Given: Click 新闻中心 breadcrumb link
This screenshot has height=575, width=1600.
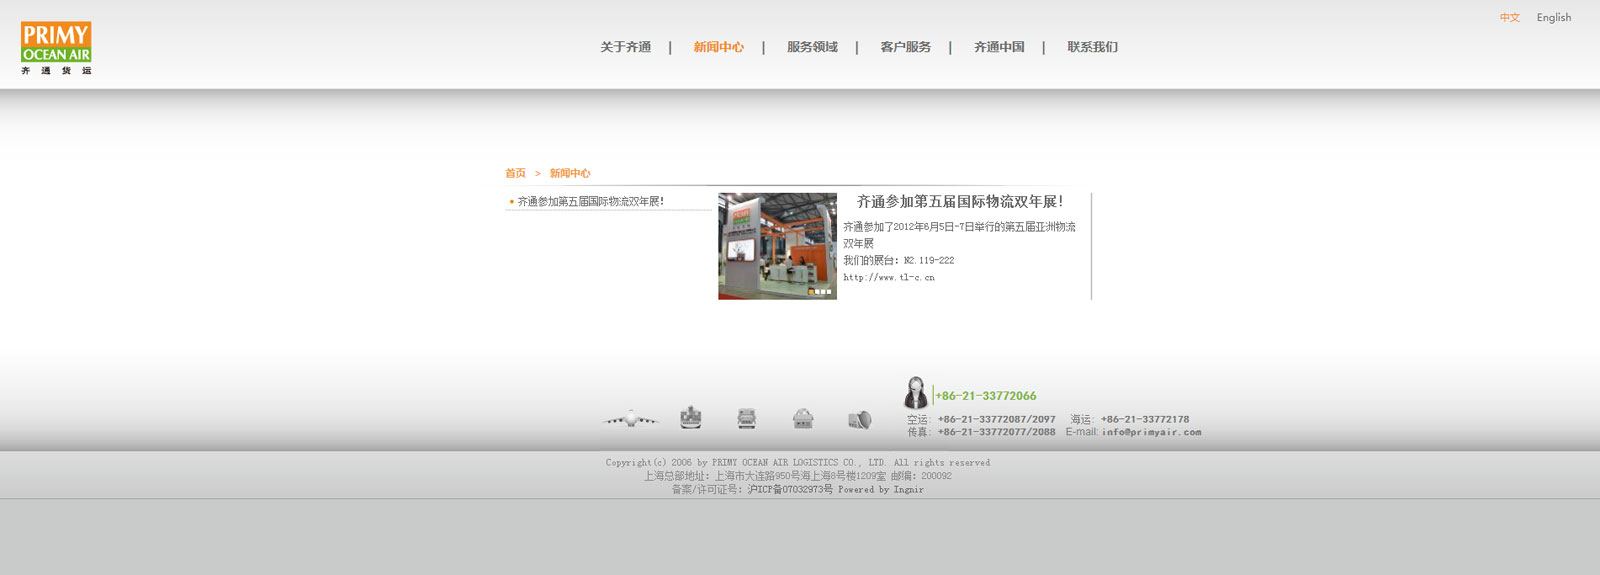Looking at the screenshot, I should [570, 173].
